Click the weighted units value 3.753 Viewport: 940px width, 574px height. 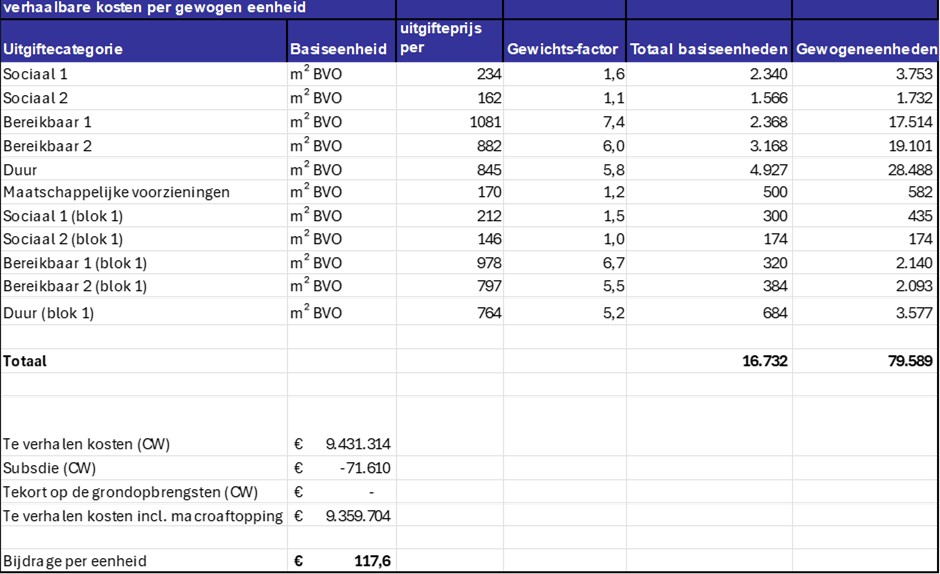click(914, 74)
